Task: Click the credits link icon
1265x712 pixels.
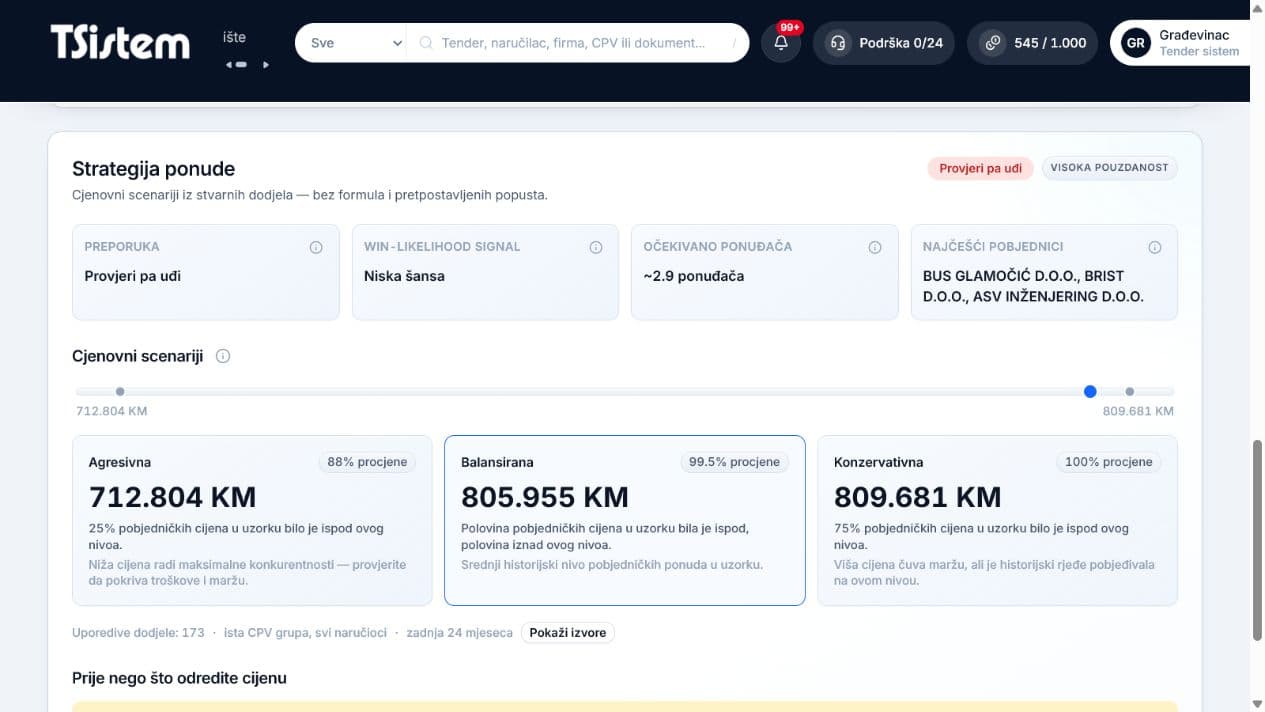Action: [x=992, y=43]
